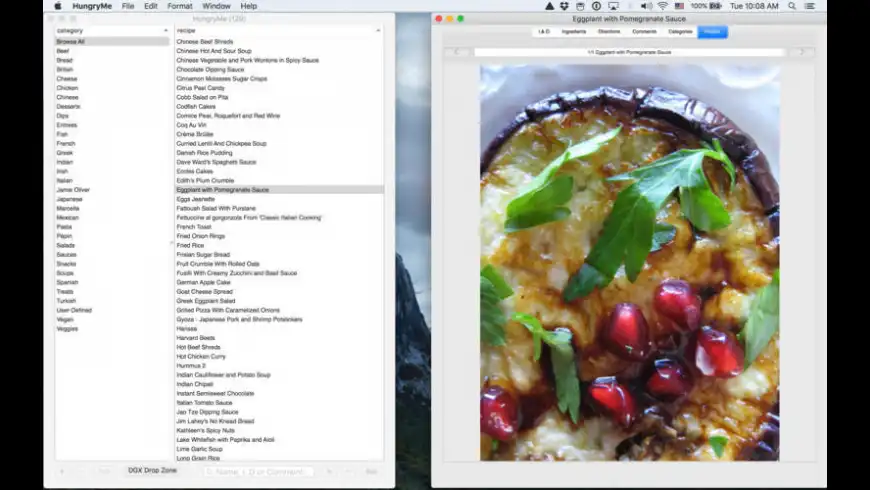Go to previous photo with left arrow
This screenshot has width=870, height=490.
(457, 52)
